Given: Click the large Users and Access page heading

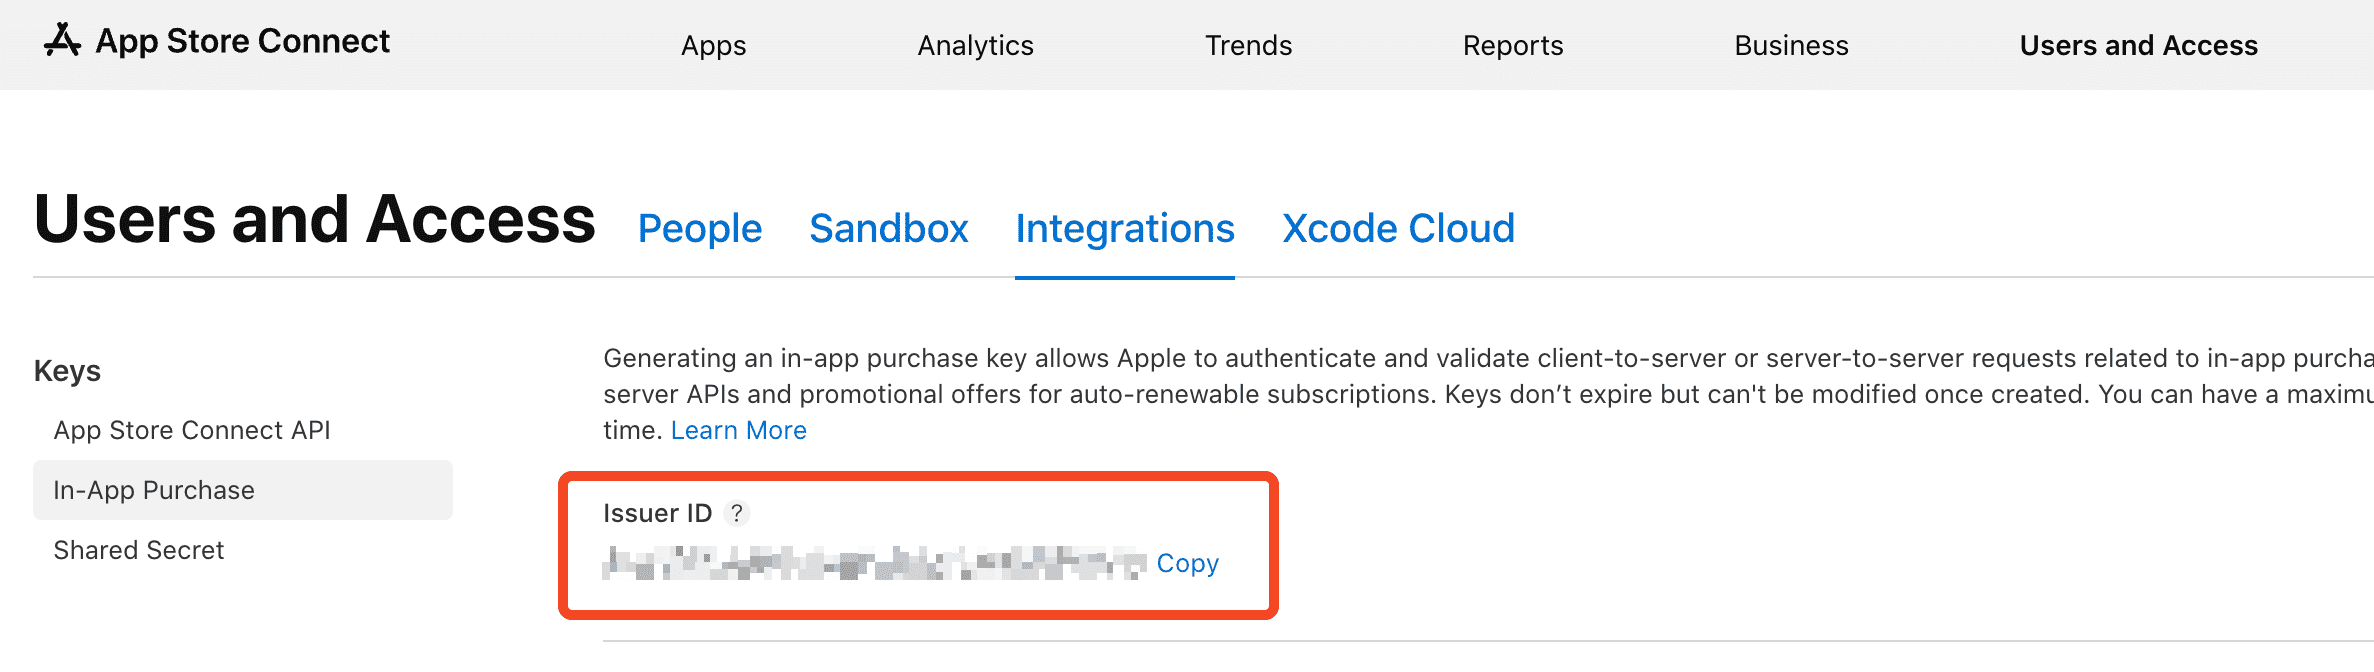Looking at the screenshot, I should [x=315, y=219].
